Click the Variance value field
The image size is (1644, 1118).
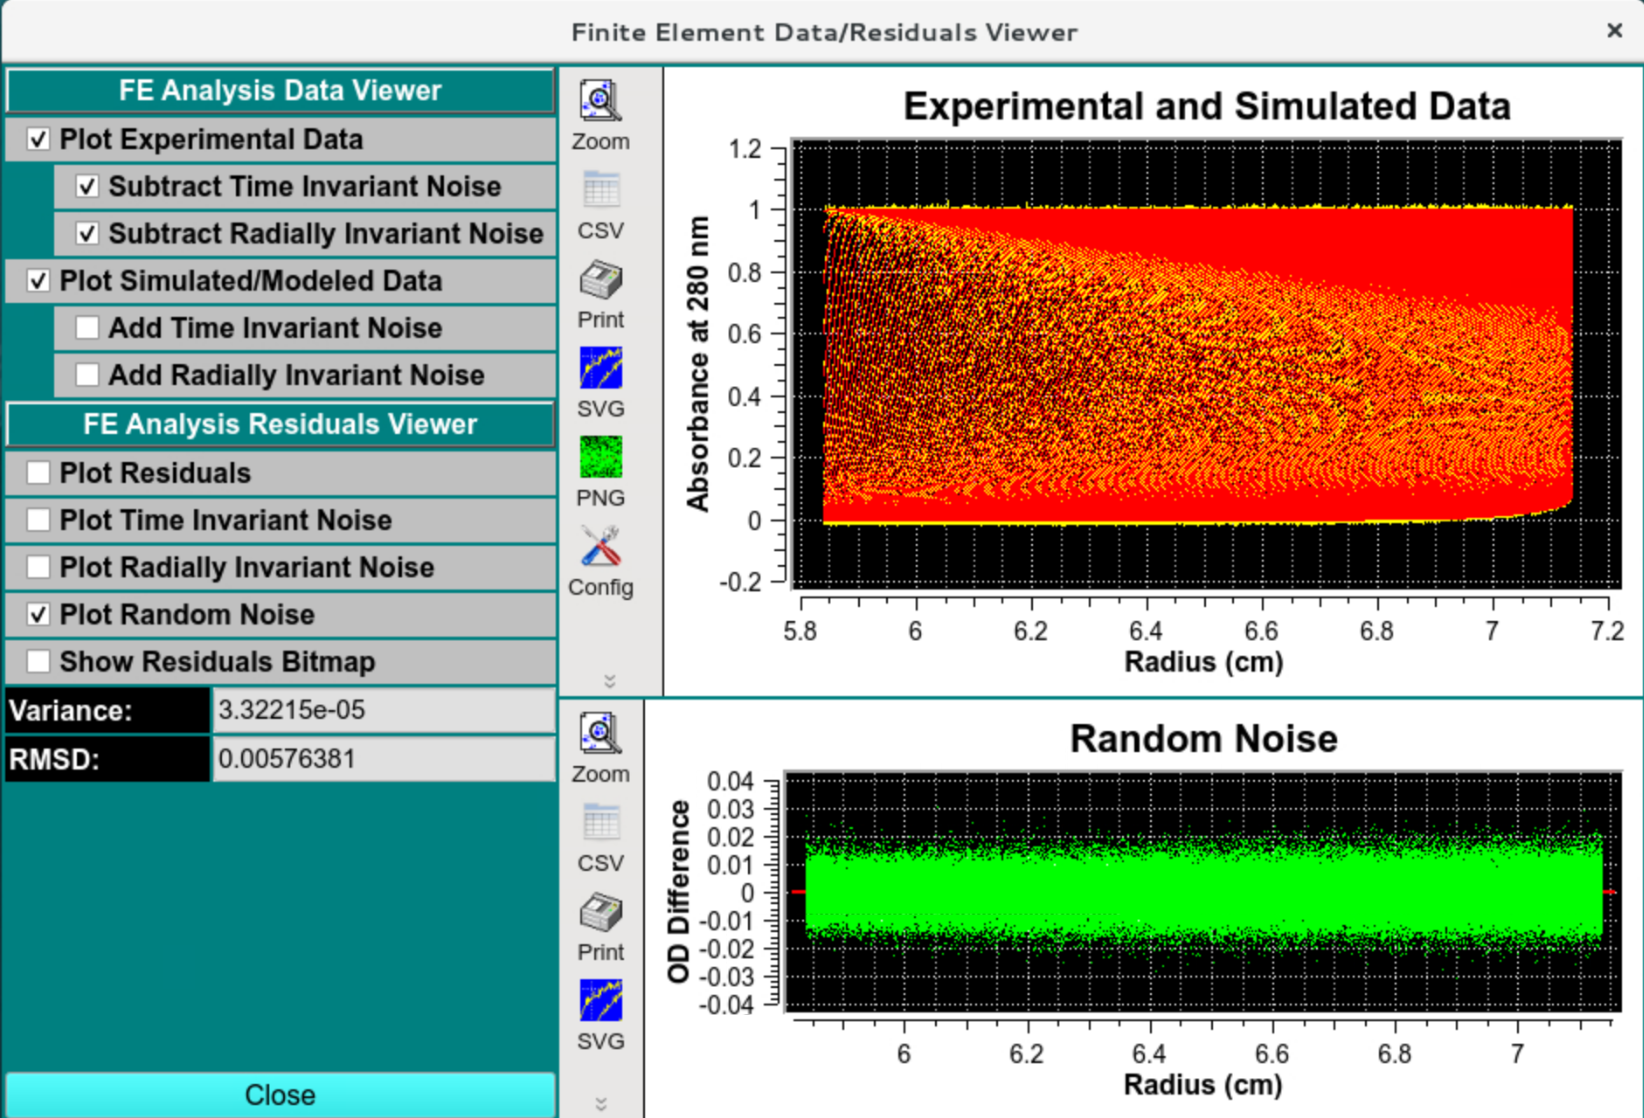[x=383, y=710]
